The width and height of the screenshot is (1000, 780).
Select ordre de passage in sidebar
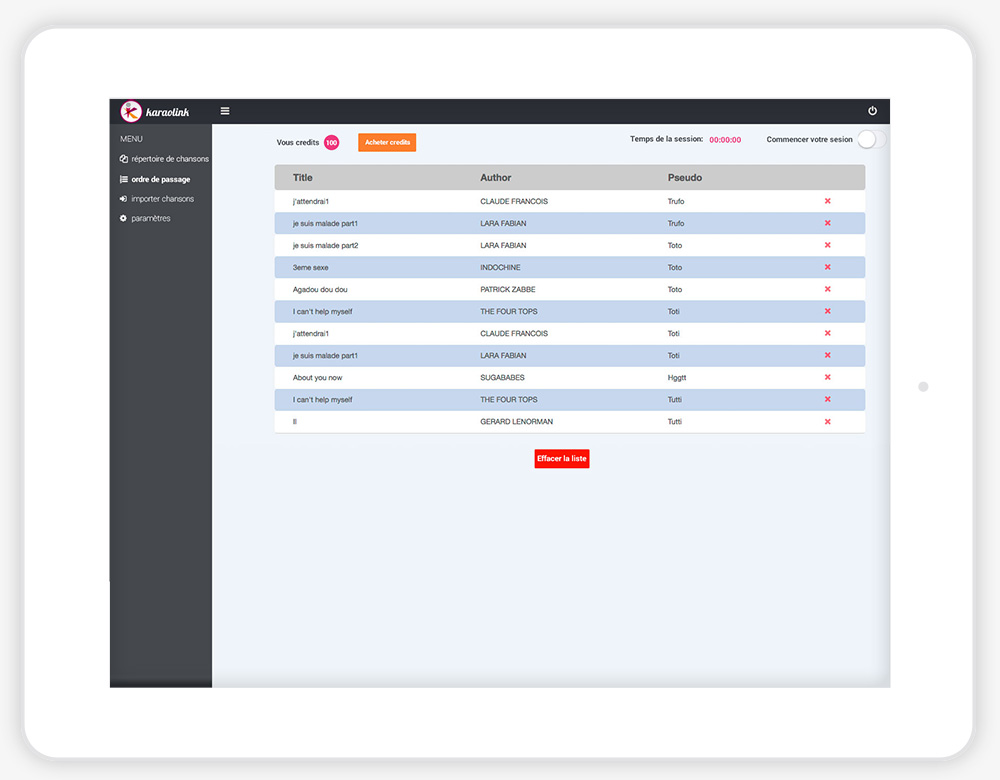[160, 179]
